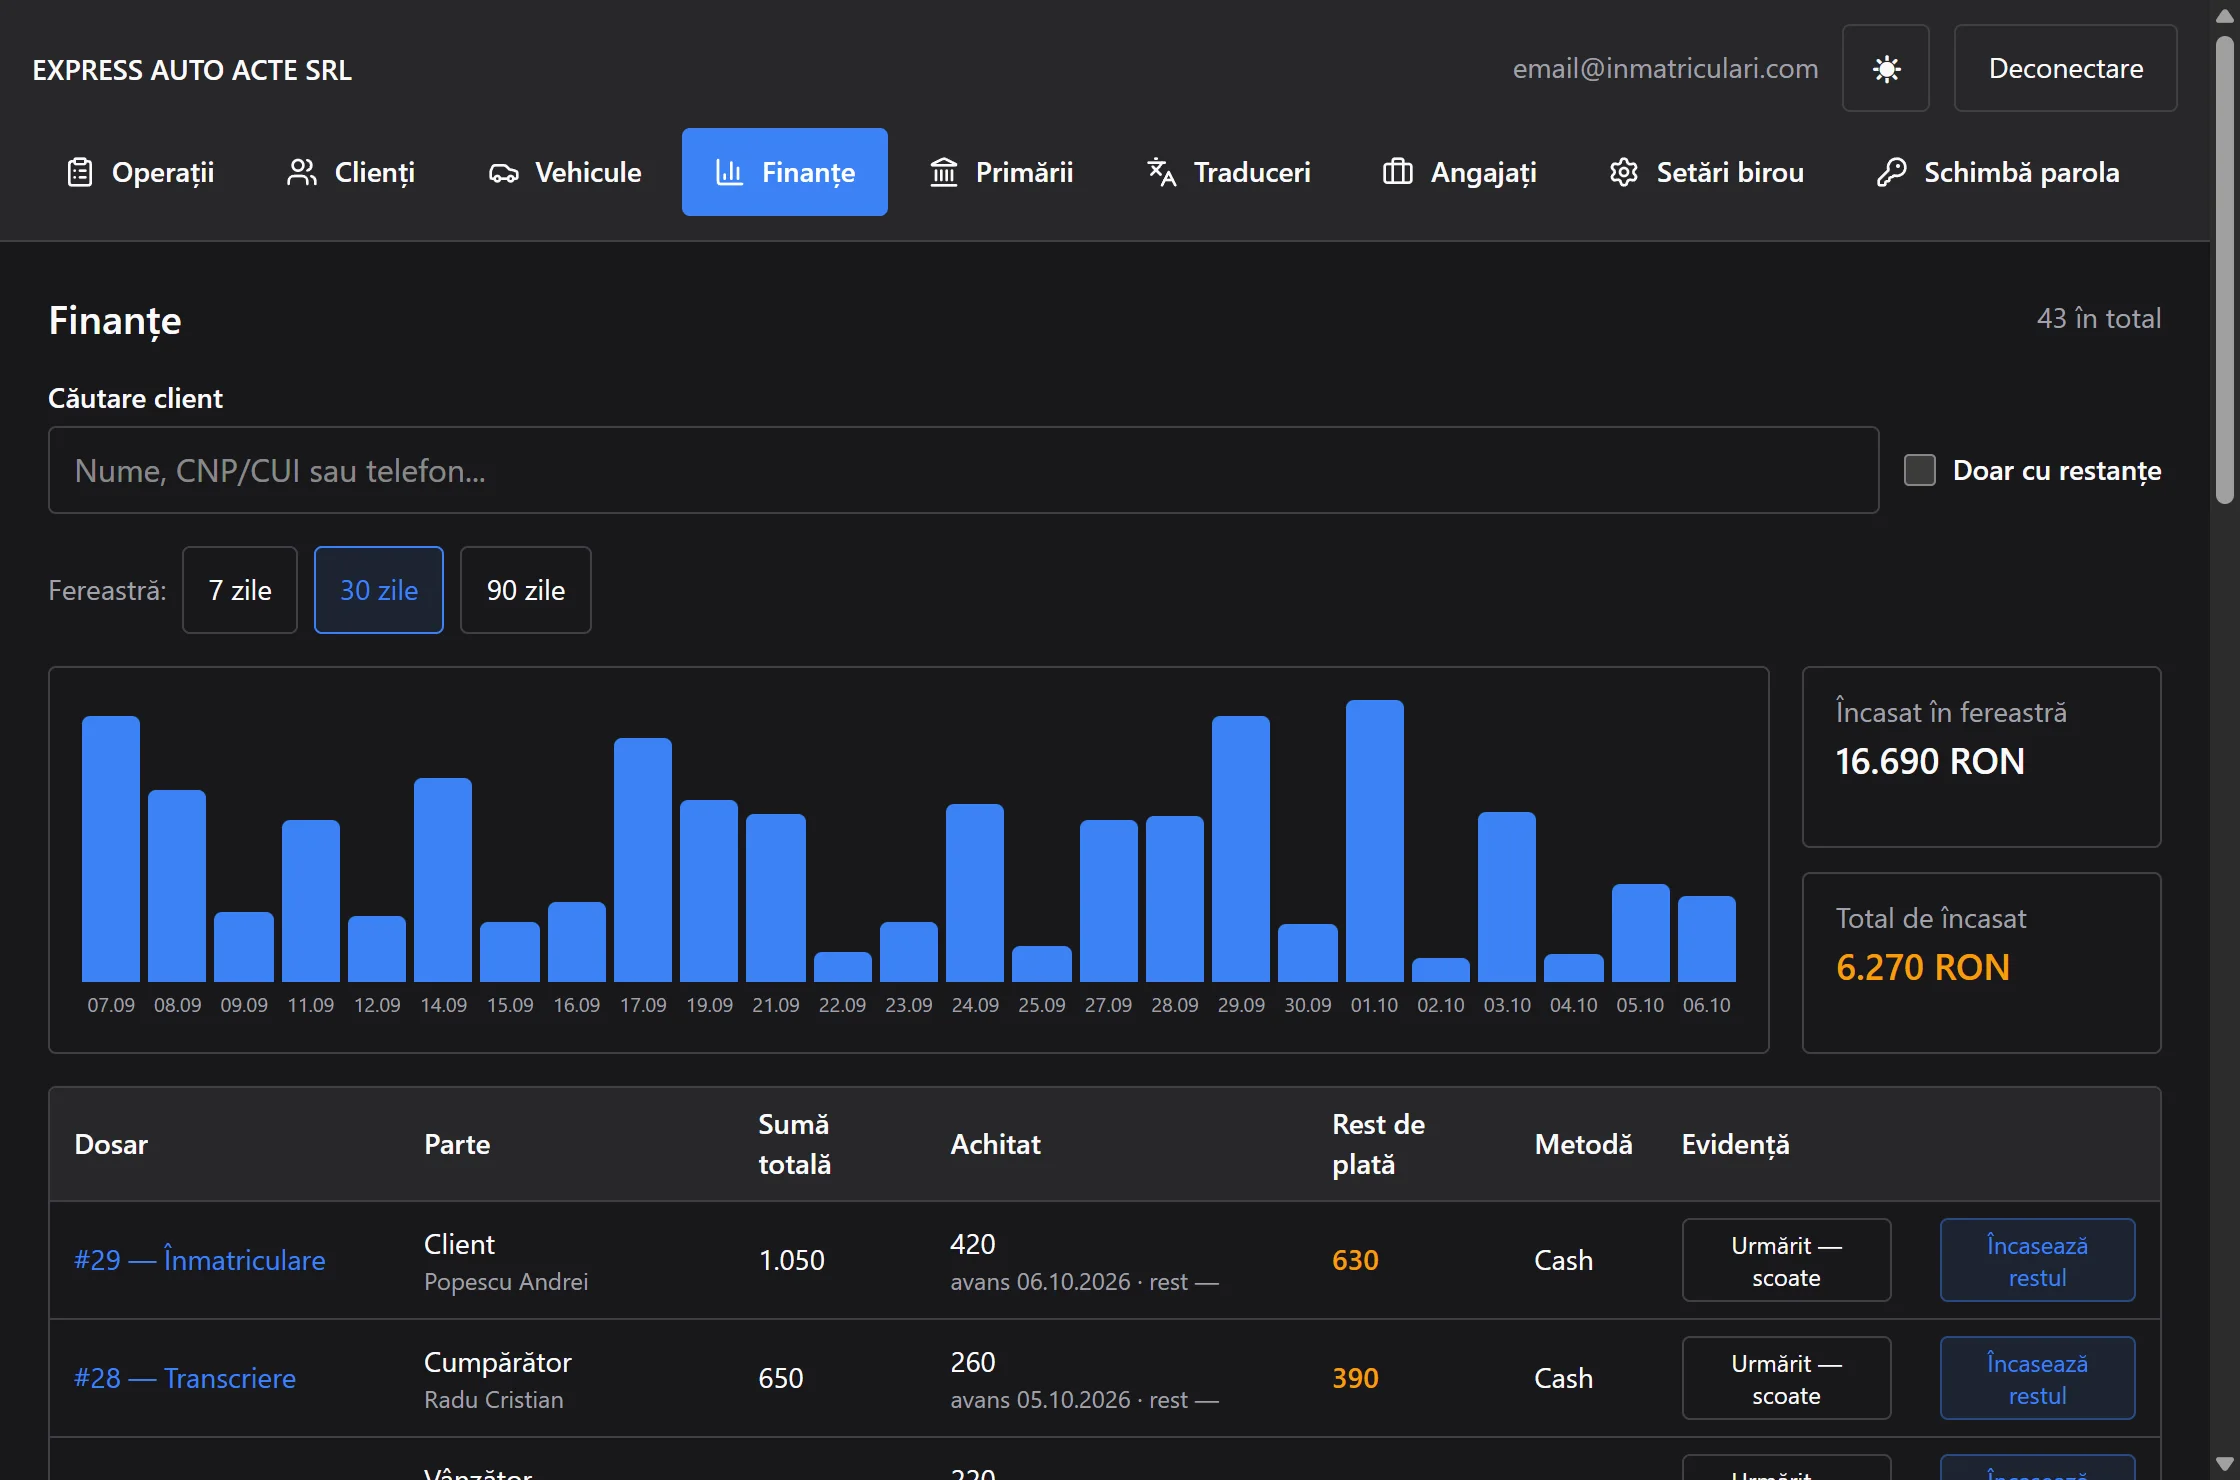Go to the Primării tab
This screenshot has height=1480, width=2240.
1001,172
